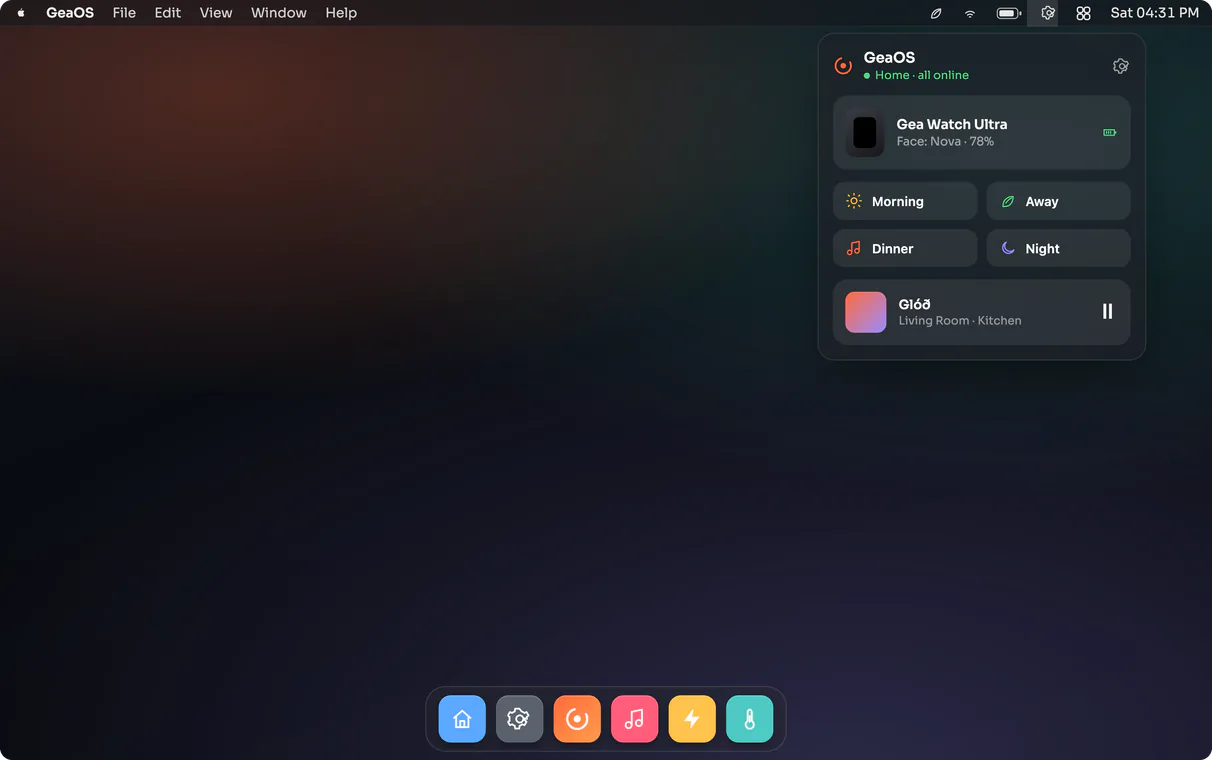Open the File menu
This screenshot has height=760, width=1212.
click(124, 13)
